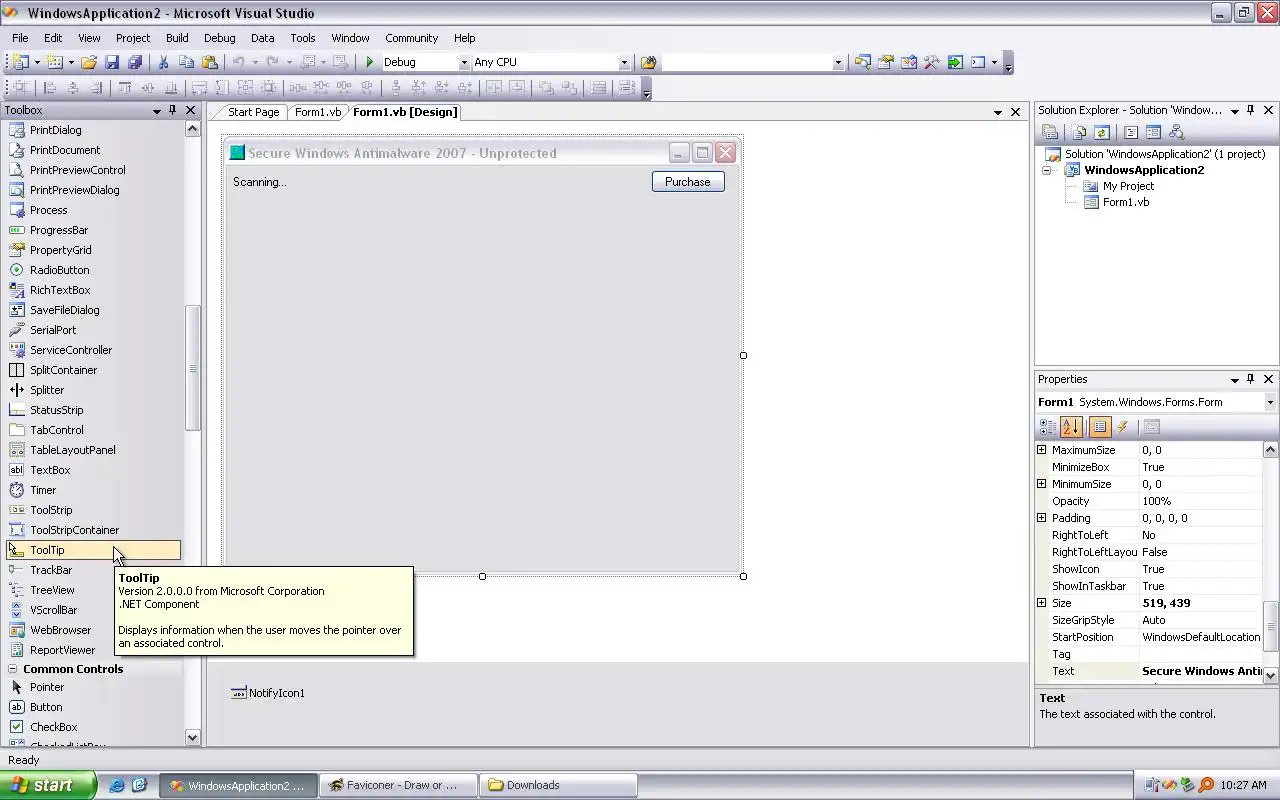The width and height of the screenshot is (1280, 800).
Task: Open the Build menu
Action: [177, 38]
